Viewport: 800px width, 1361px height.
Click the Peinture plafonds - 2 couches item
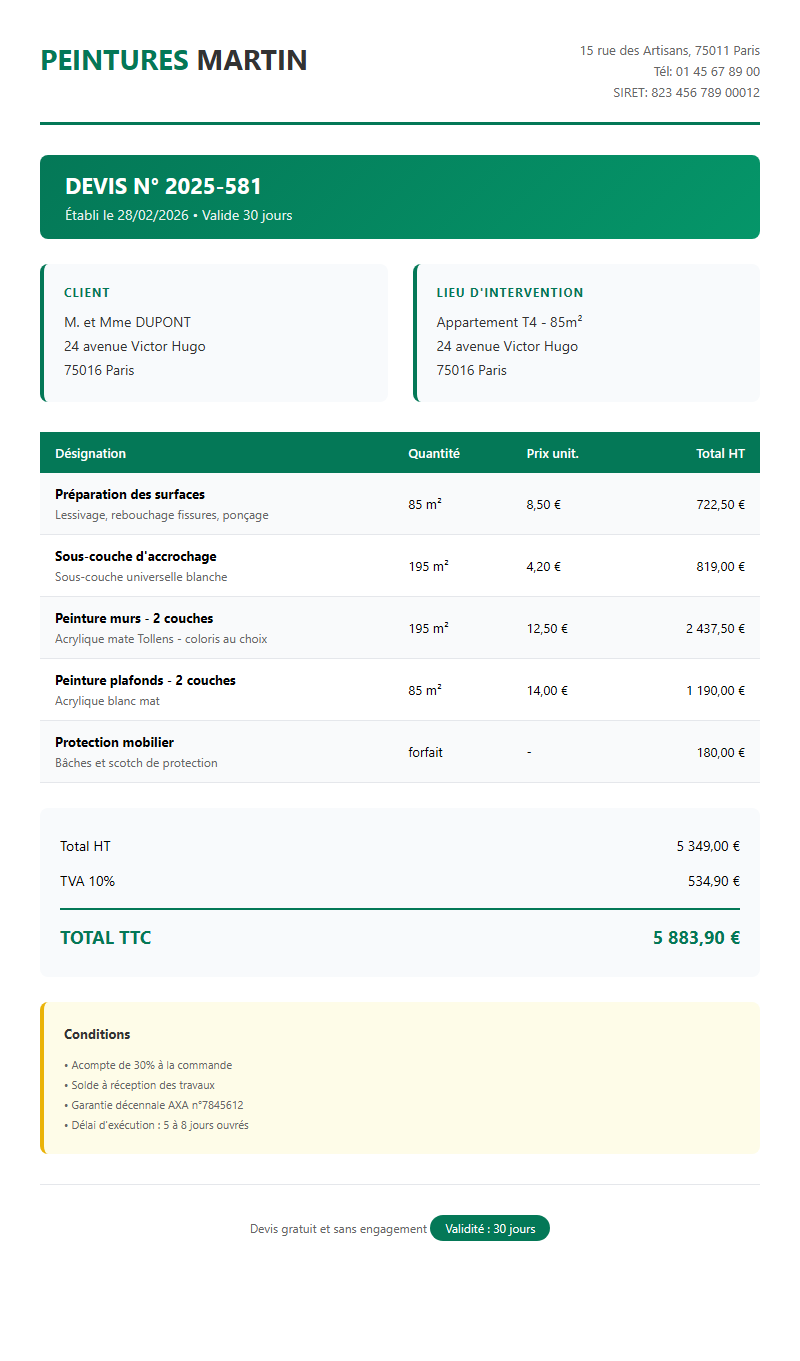(145, 680)
